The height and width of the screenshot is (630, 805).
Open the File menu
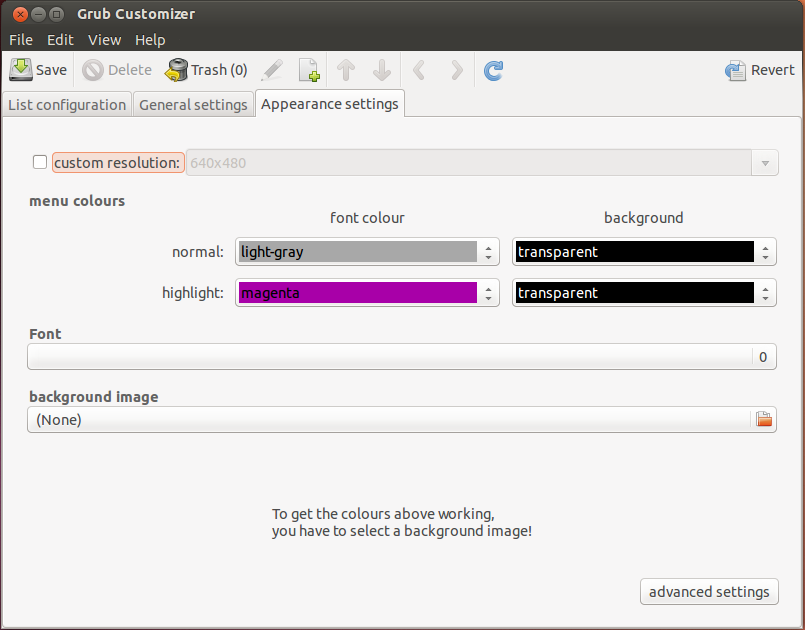[x=21, y=40]
